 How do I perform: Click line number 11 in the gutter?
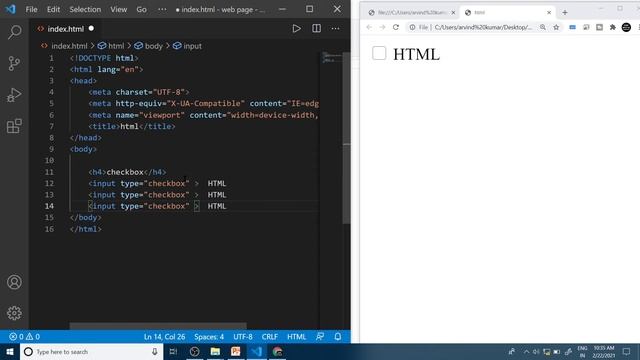[x=49, y=172]
